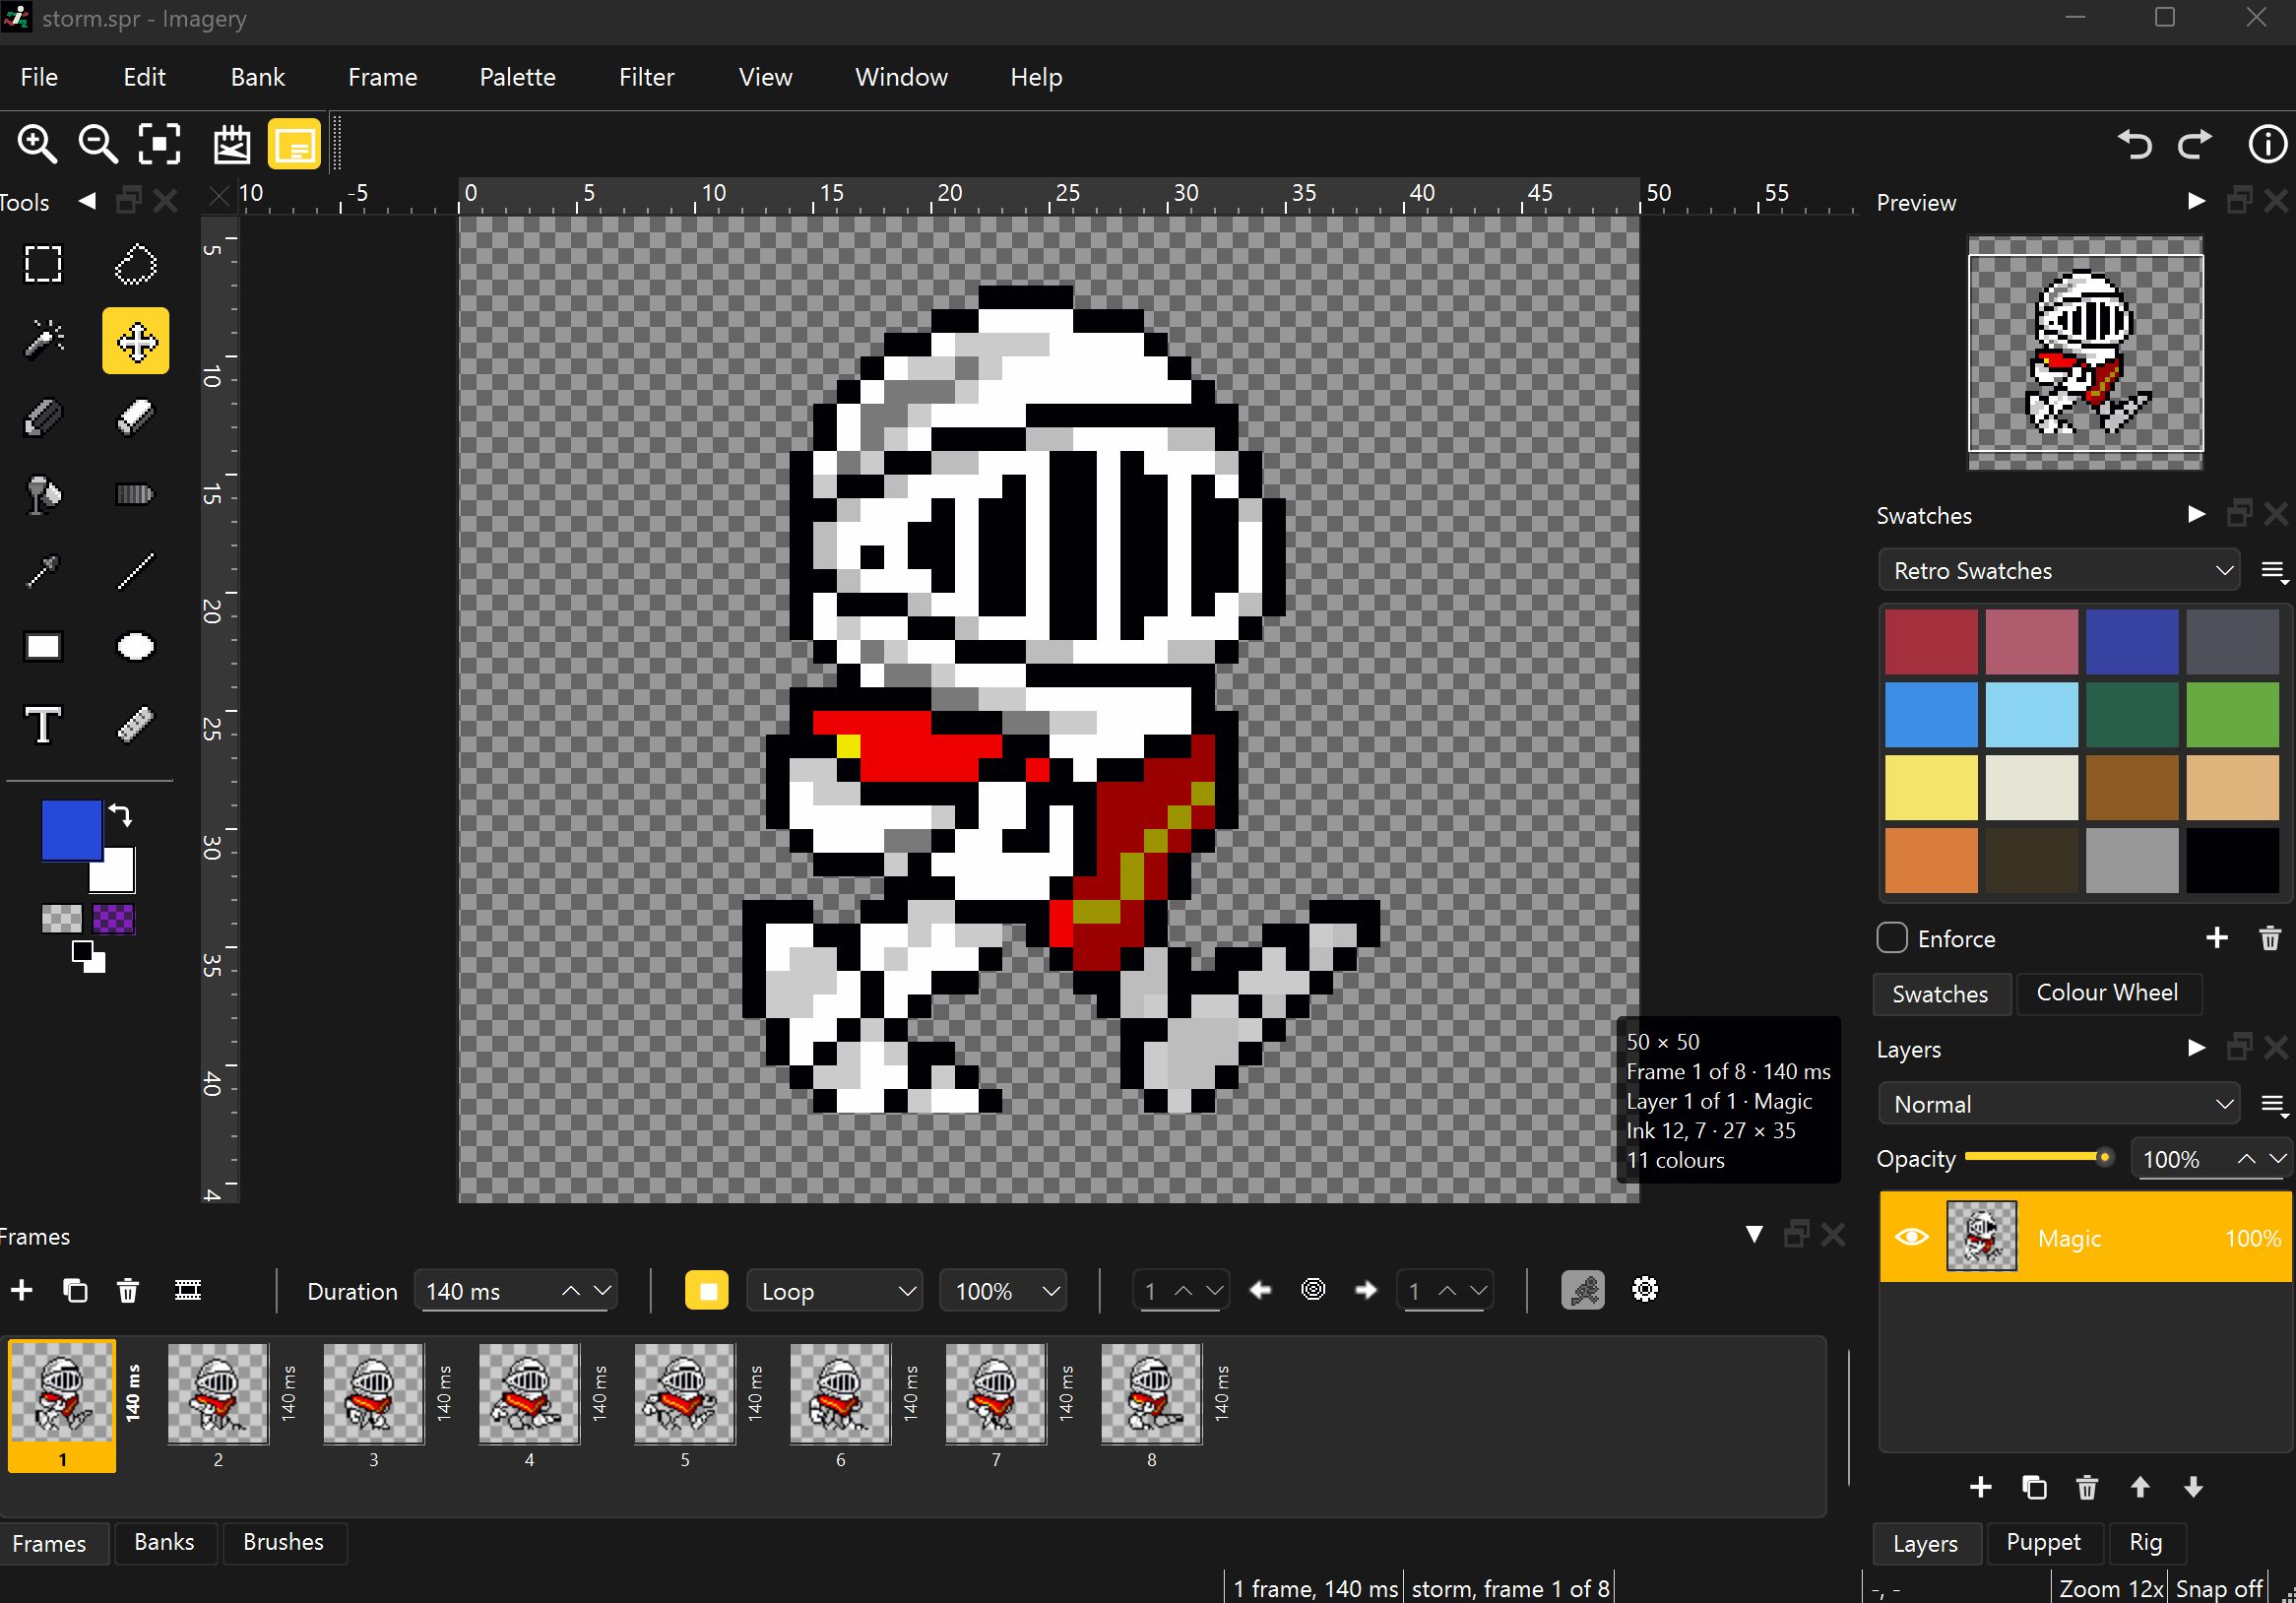This screenshot has height=1603, width=2296.
Task: Click the zoom out magnifier icon
Action: coord(98,144)
